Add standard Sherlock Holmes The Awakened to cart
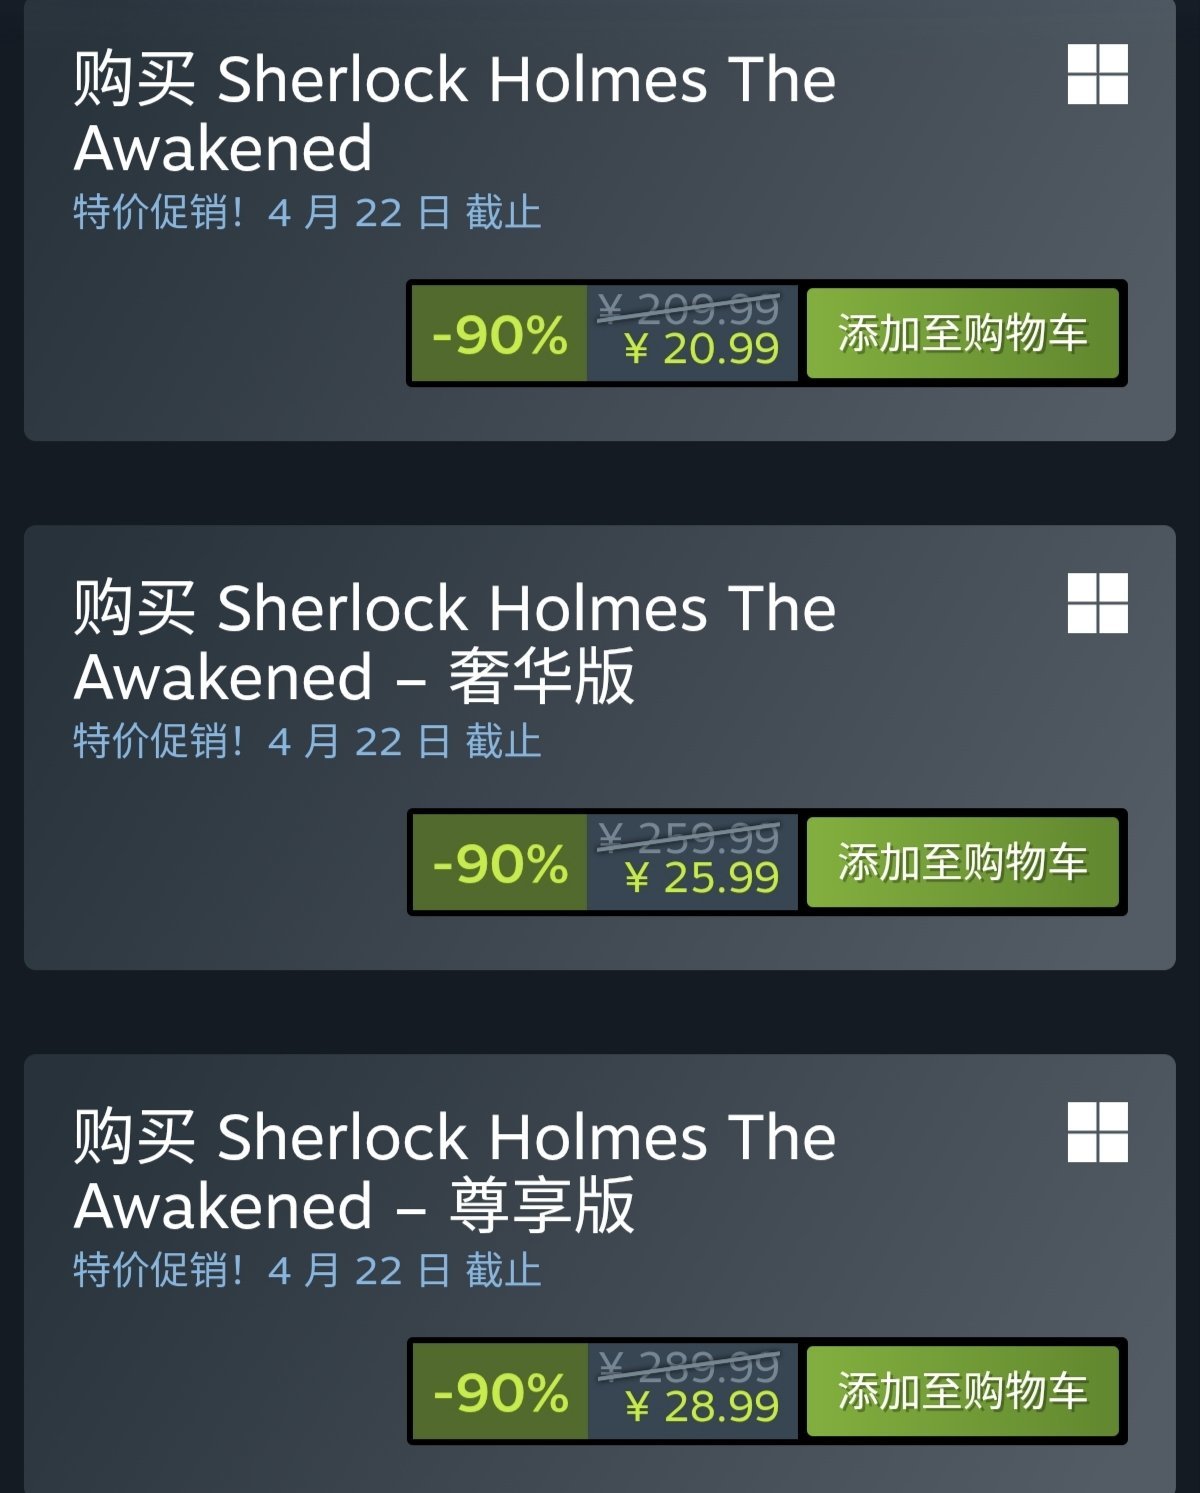1200x1493 pixels. (x=962, y=333)
